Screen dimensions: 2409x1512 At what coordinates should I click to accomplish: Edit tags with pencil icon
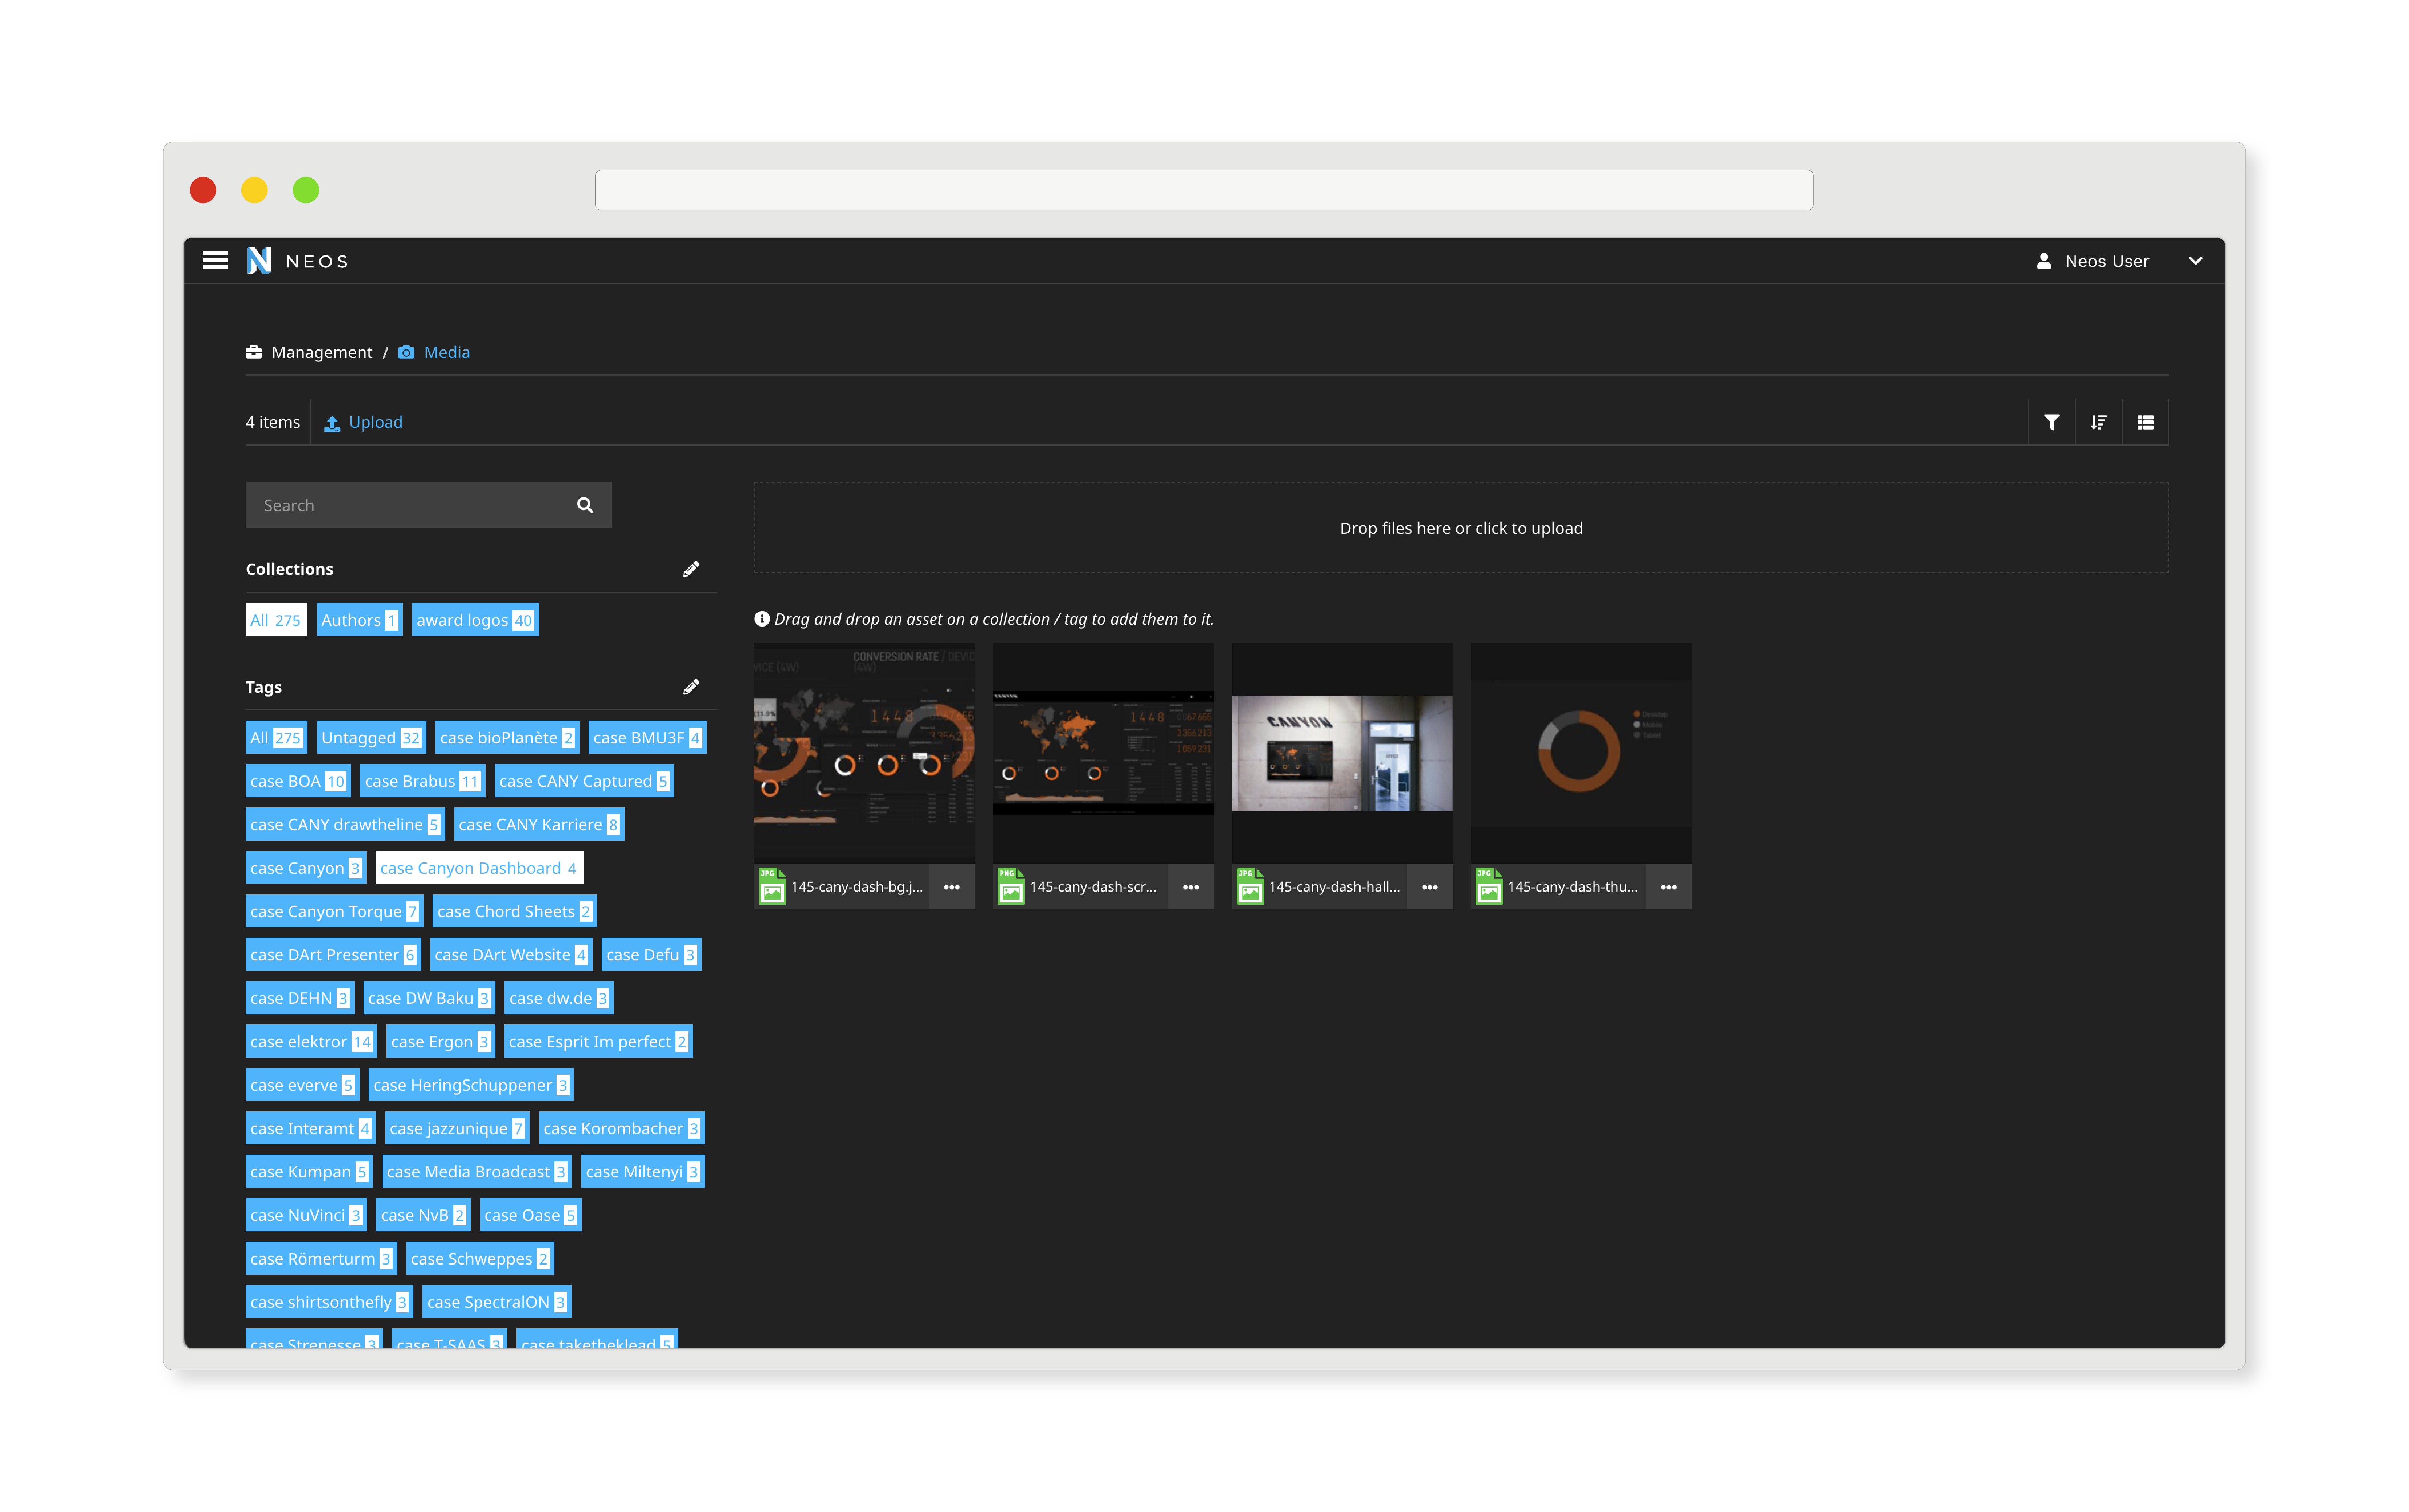click(x=691, y=687)
